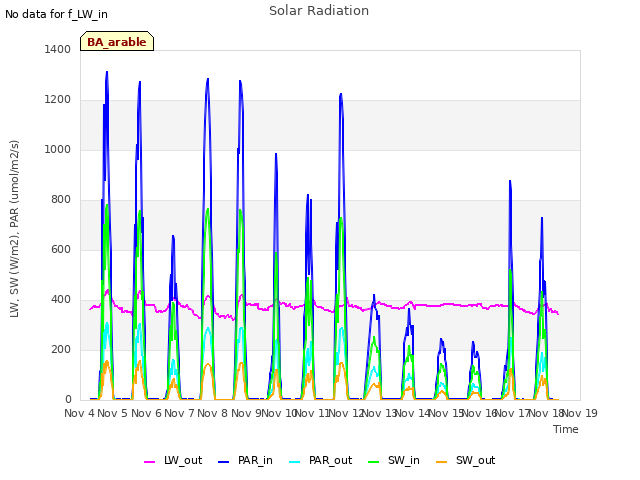Click the Nov 6 x-axis label
This screenshot has width=640, height=480.
click(x=146, y=413)
